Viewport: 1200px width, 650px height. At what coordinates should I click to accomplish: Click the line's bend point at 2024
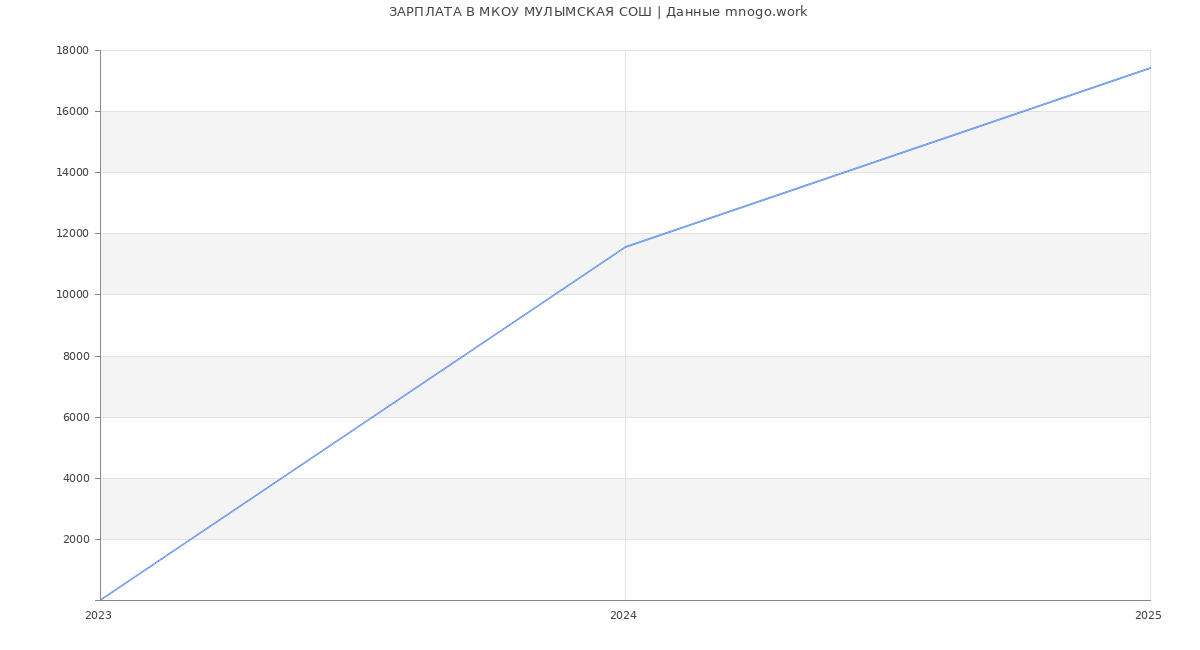point(625,247)
